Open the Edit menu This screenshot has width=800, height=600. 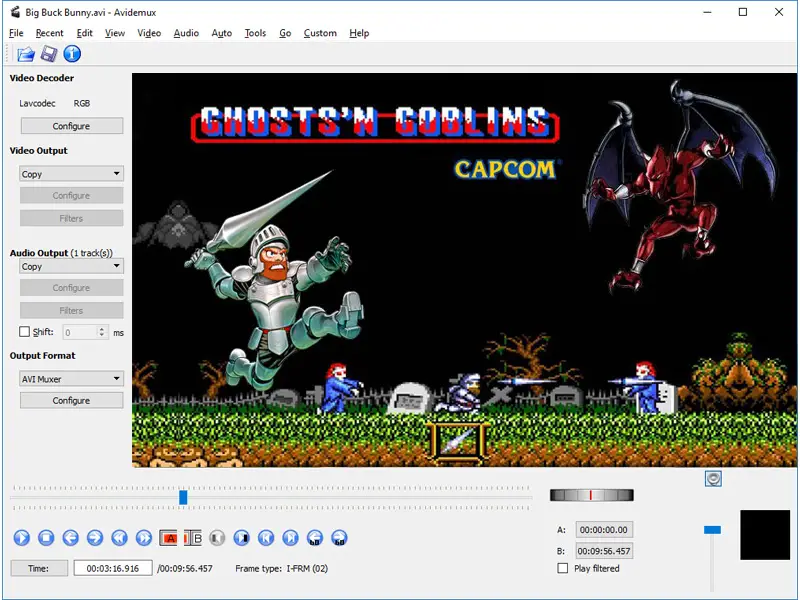coord(85,33)
